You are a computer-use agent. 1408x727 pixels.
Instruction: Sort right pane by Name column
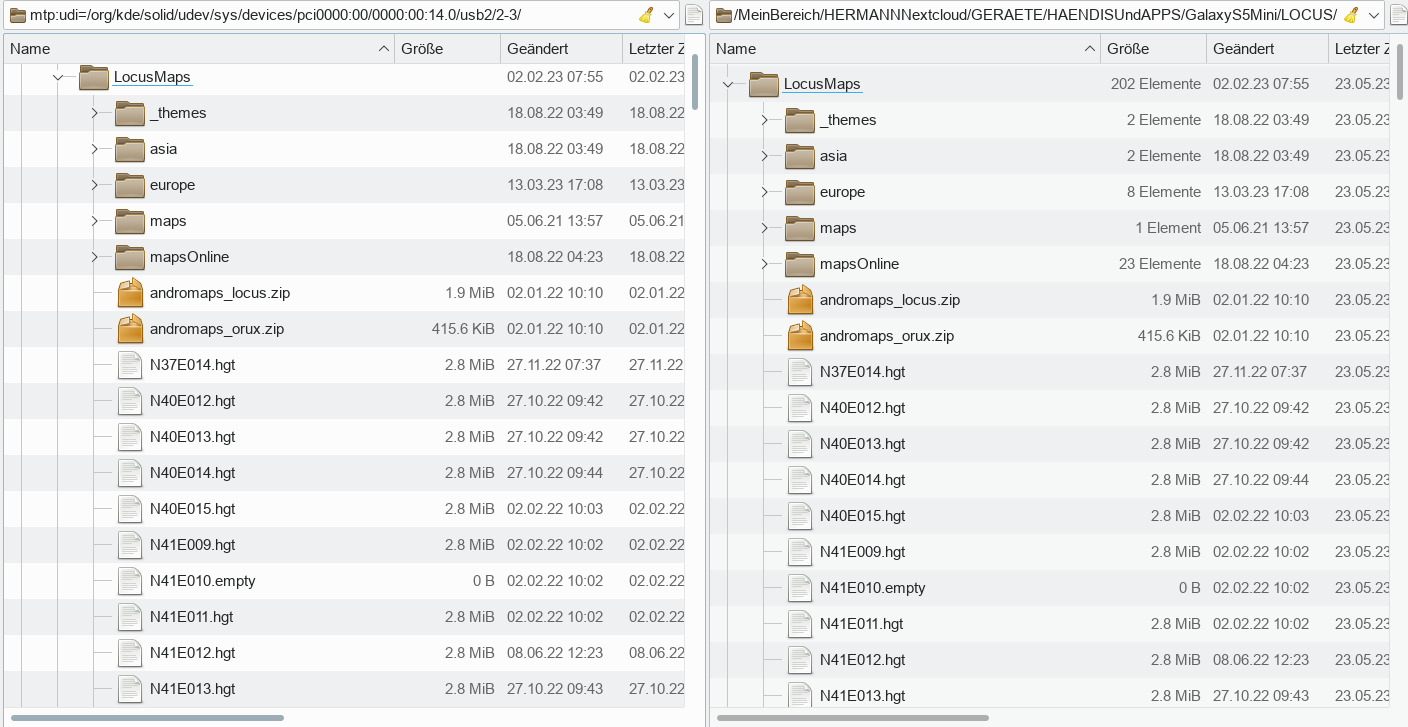point(905,48)
